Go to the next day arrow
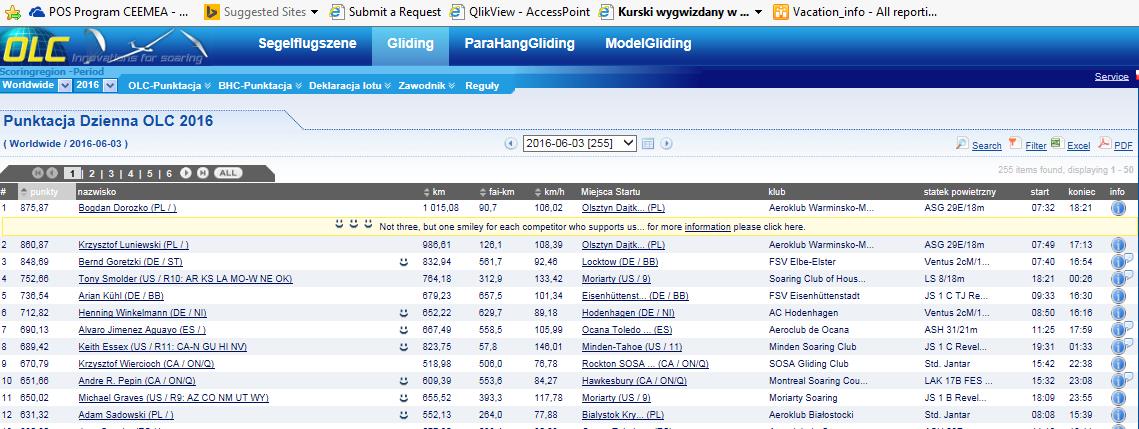Image resolution: width=1139 pixels, height=429 pixels. [x=666, y=144]
